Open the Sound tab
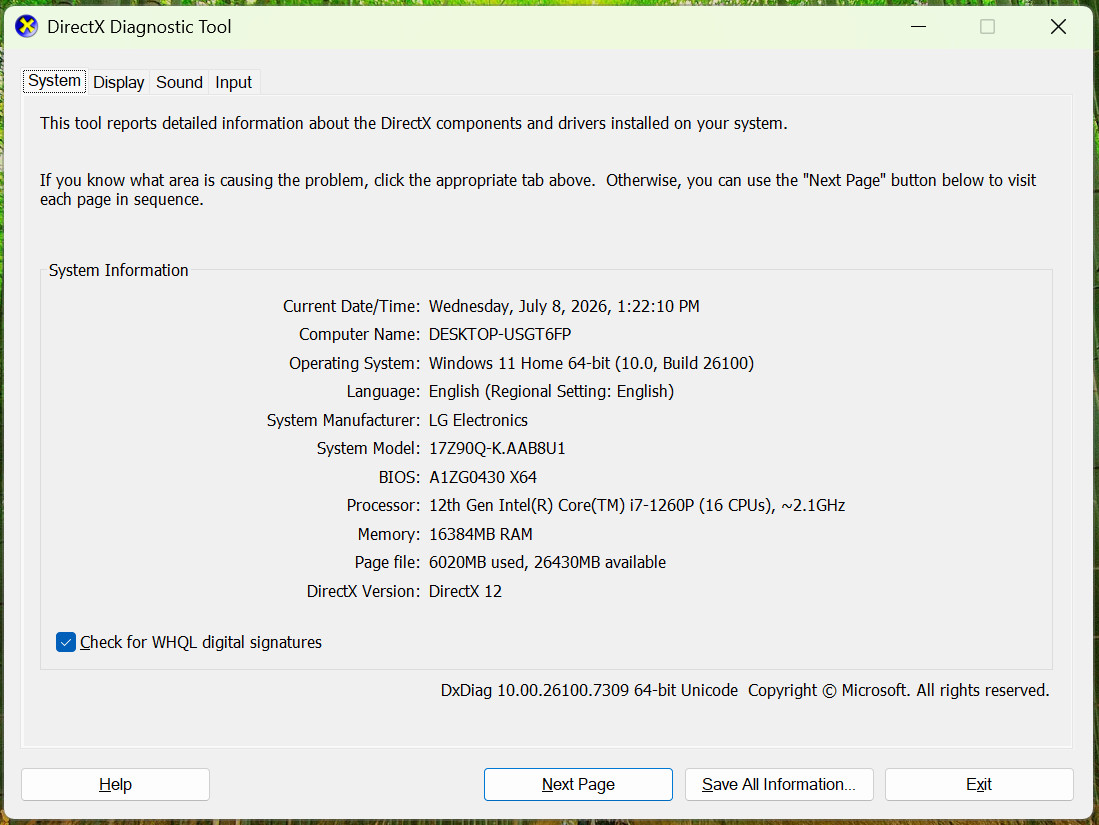The image size is (1099, 825). pyautogui.click(x=179, y=83)
